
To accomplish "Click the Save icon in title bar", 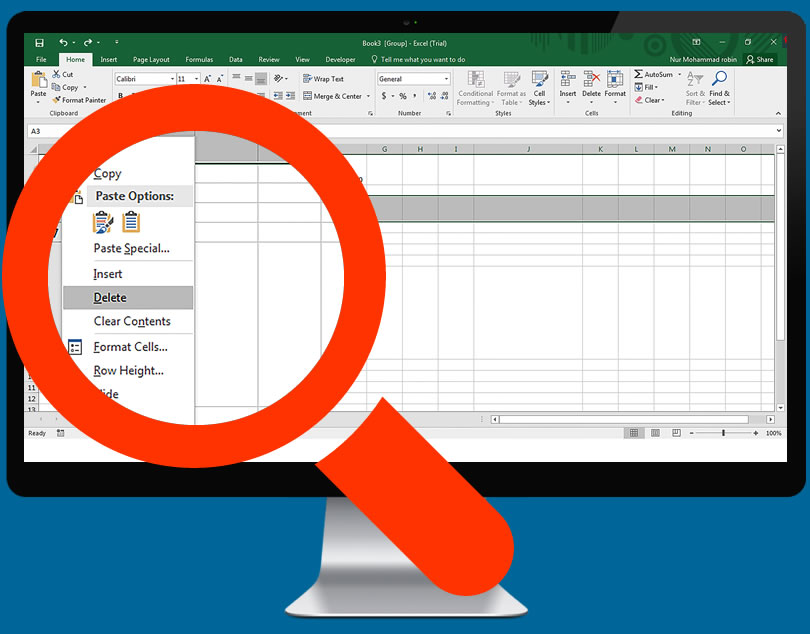I will (40, 43).
